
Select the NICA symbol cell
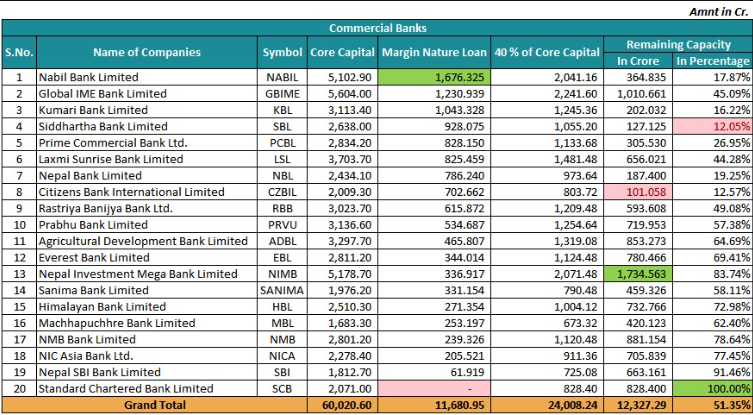(x=282, y=355)
